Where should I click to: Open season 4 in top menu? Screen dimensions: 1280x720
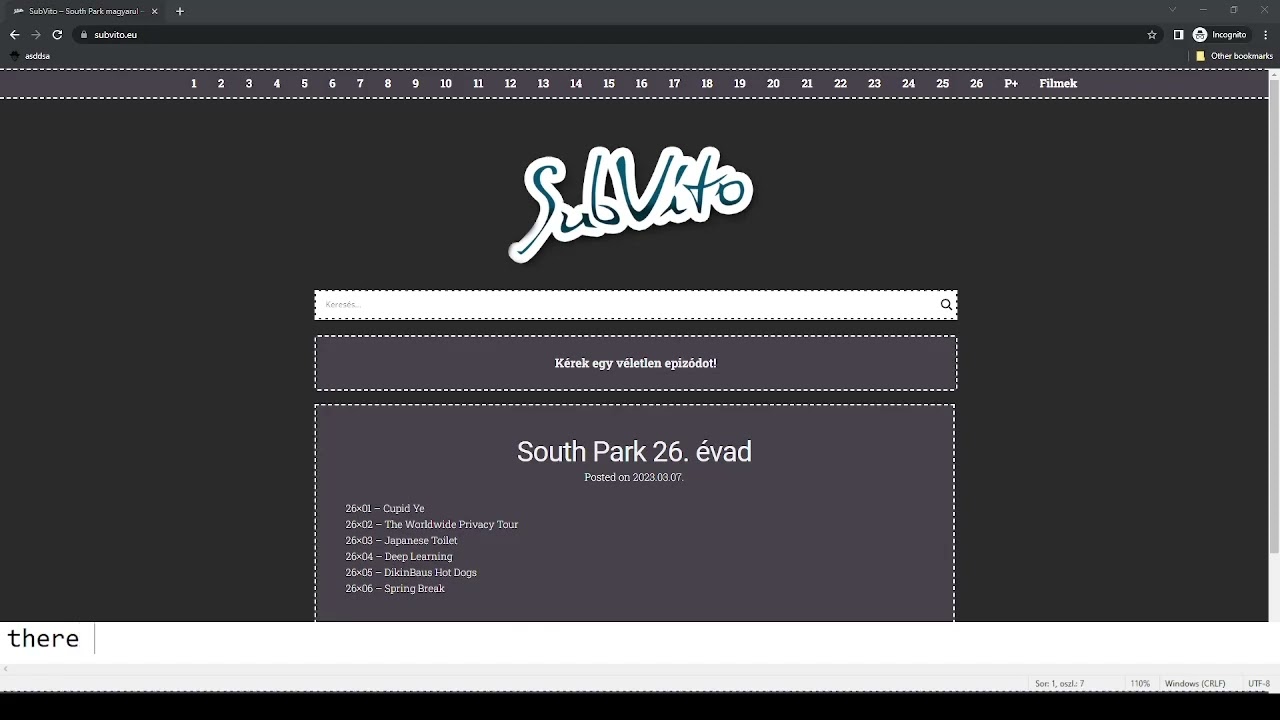[x=277, y=83]
